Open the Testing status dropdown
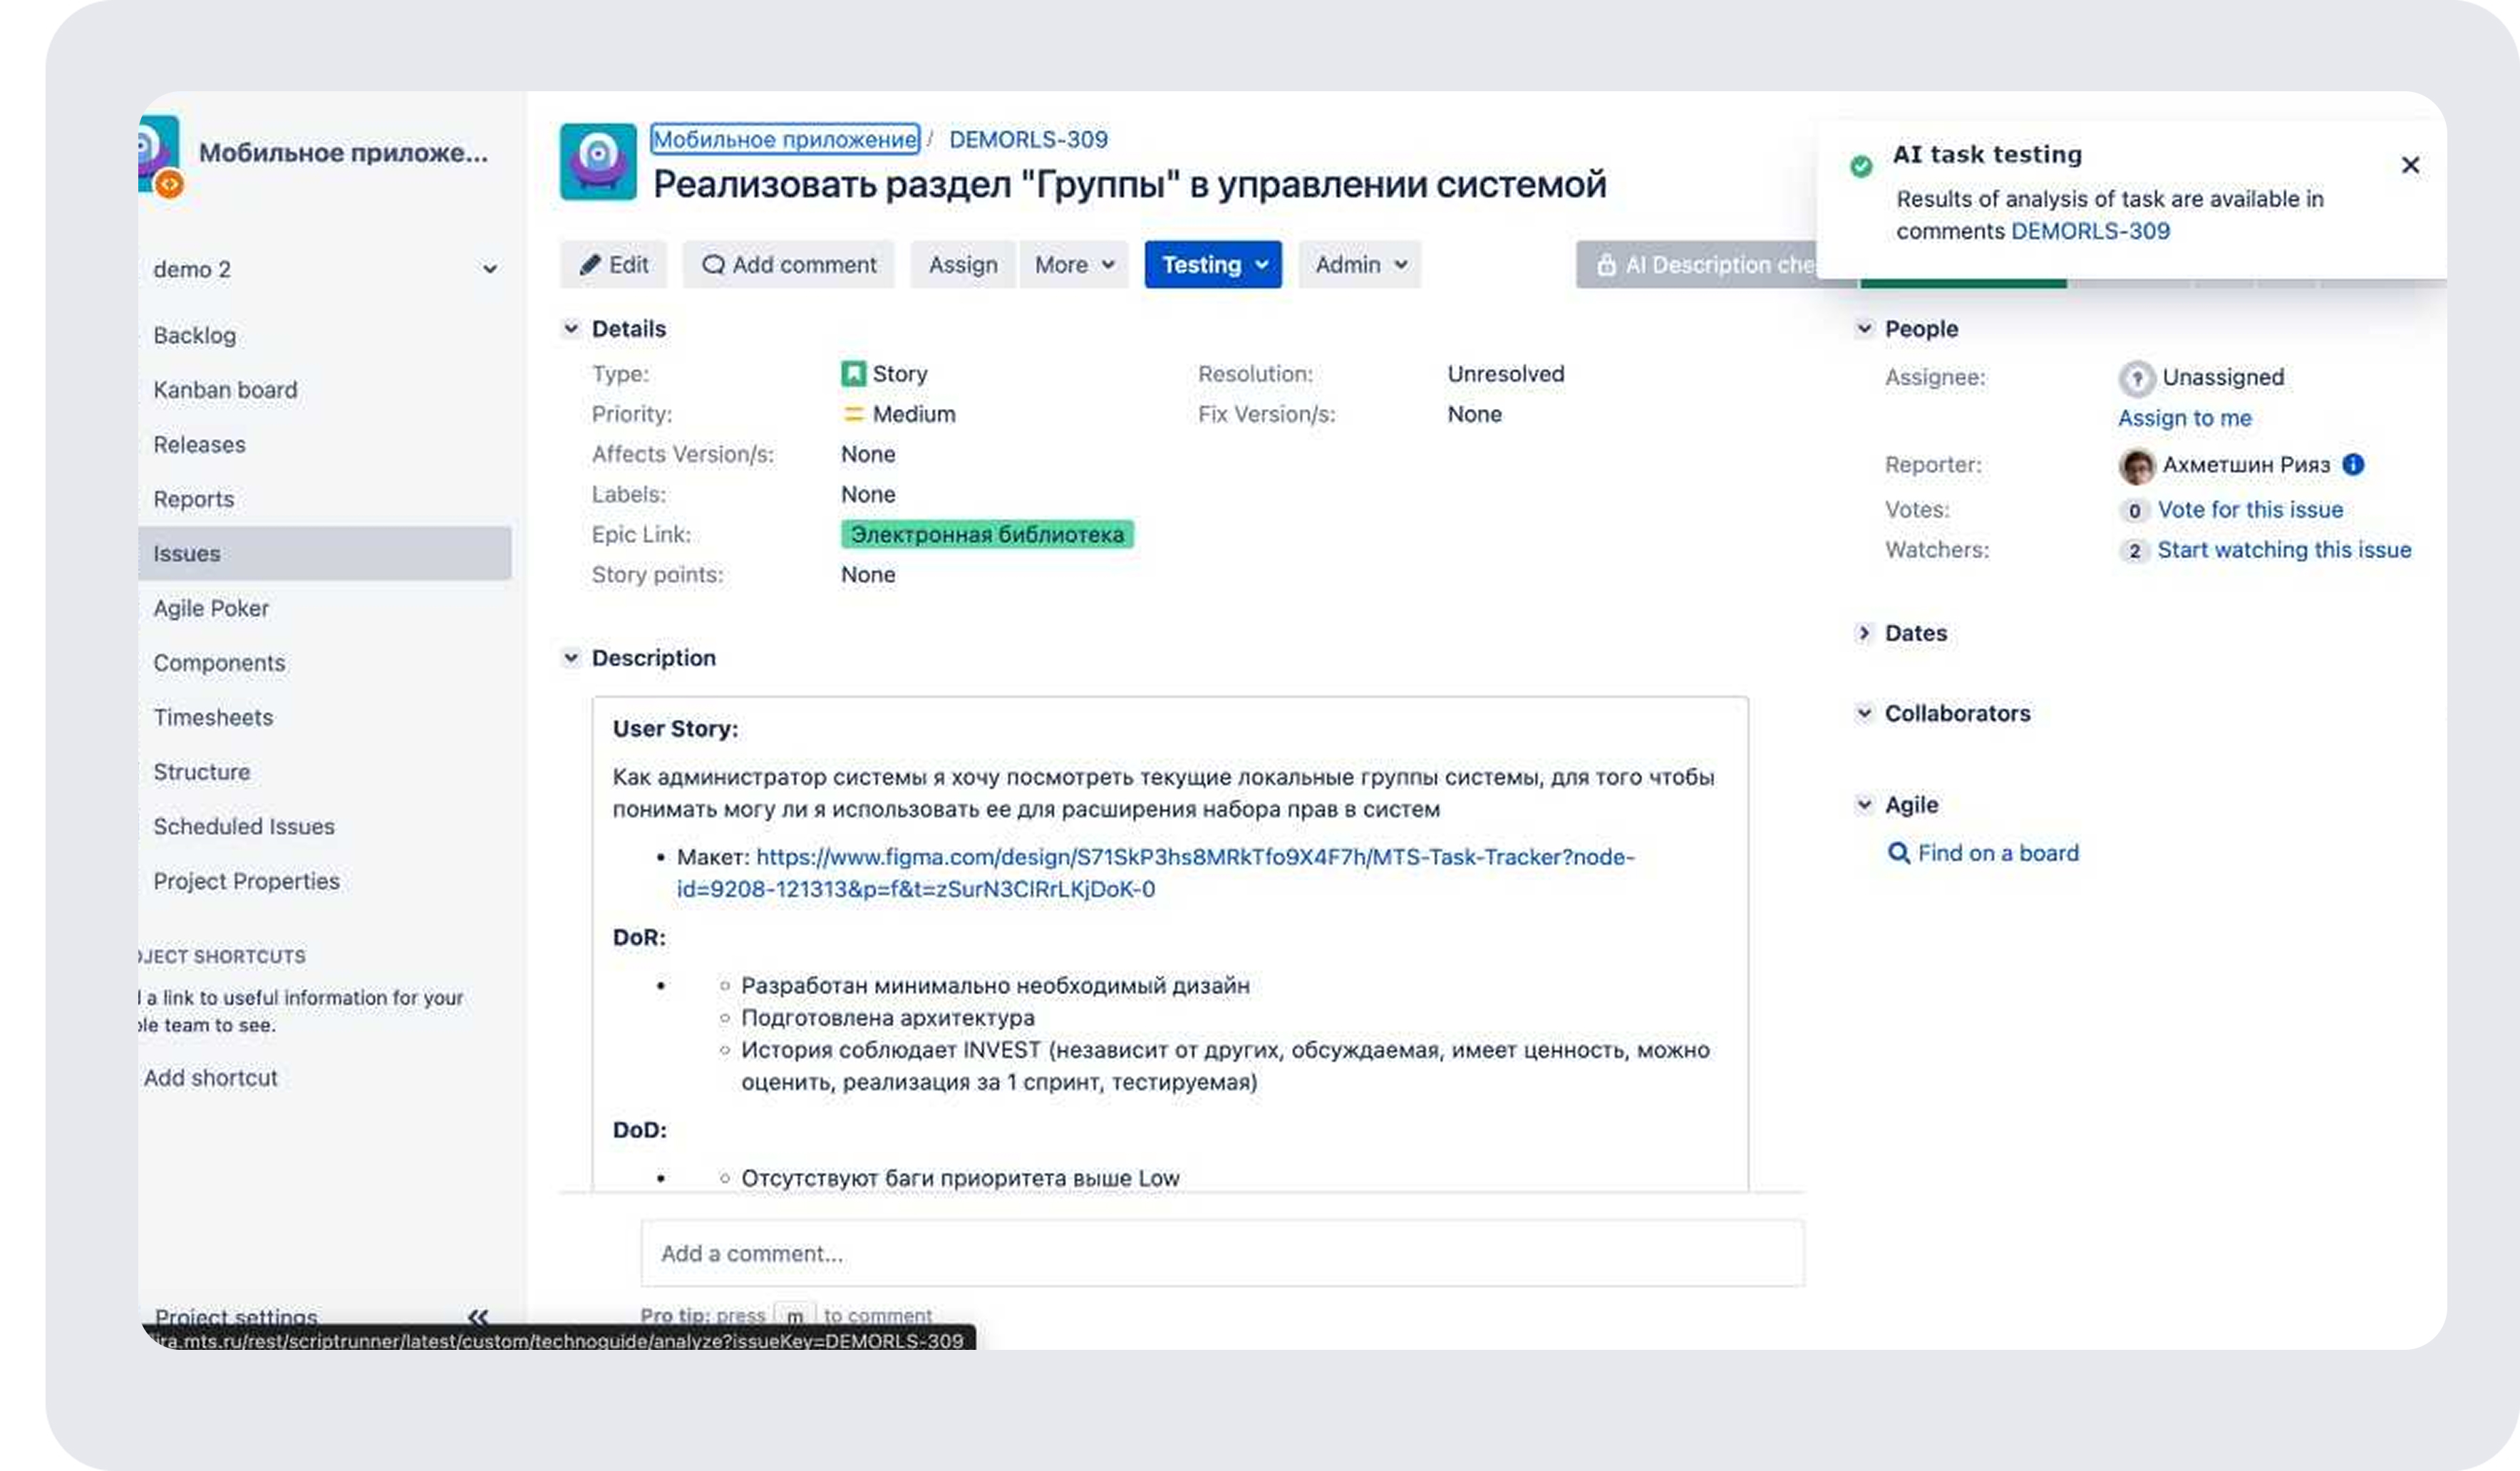 pos(1212,265)
